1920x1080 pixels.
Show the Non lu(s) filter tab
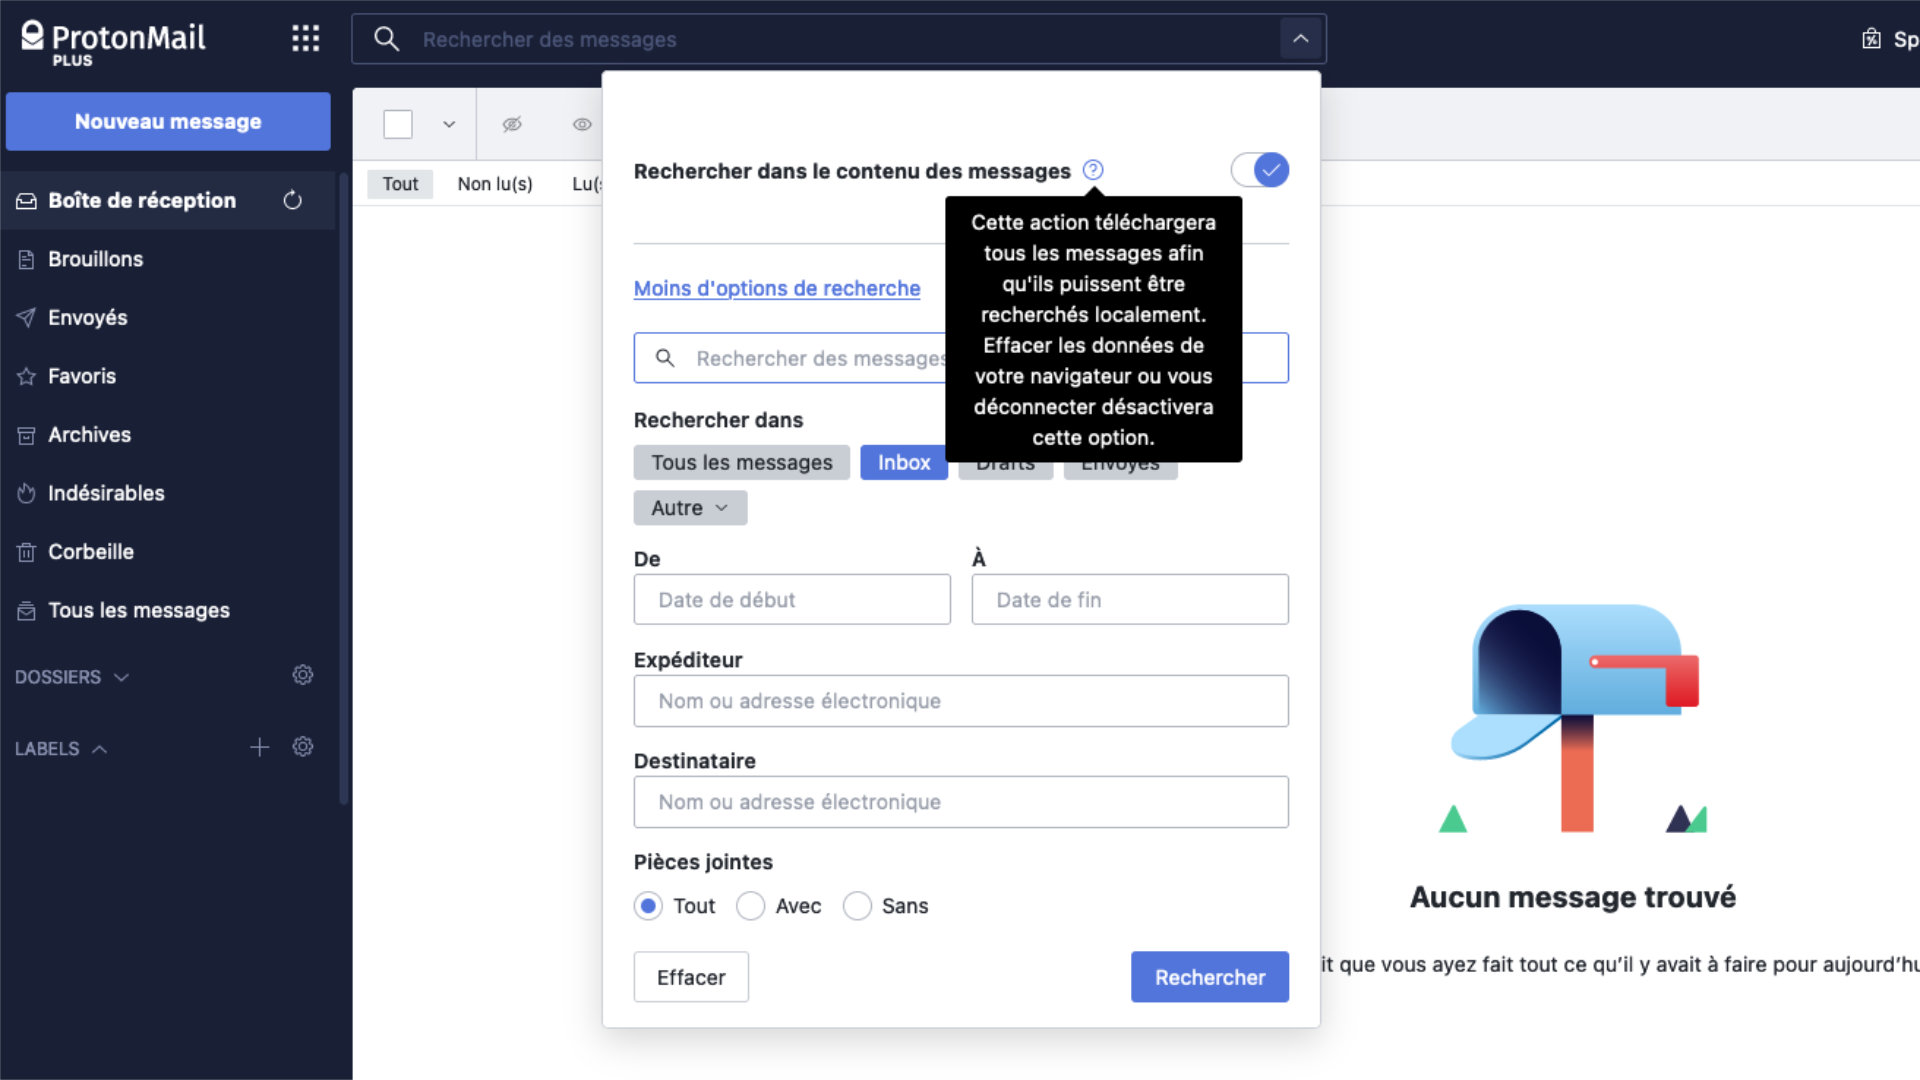pos(495,184)
